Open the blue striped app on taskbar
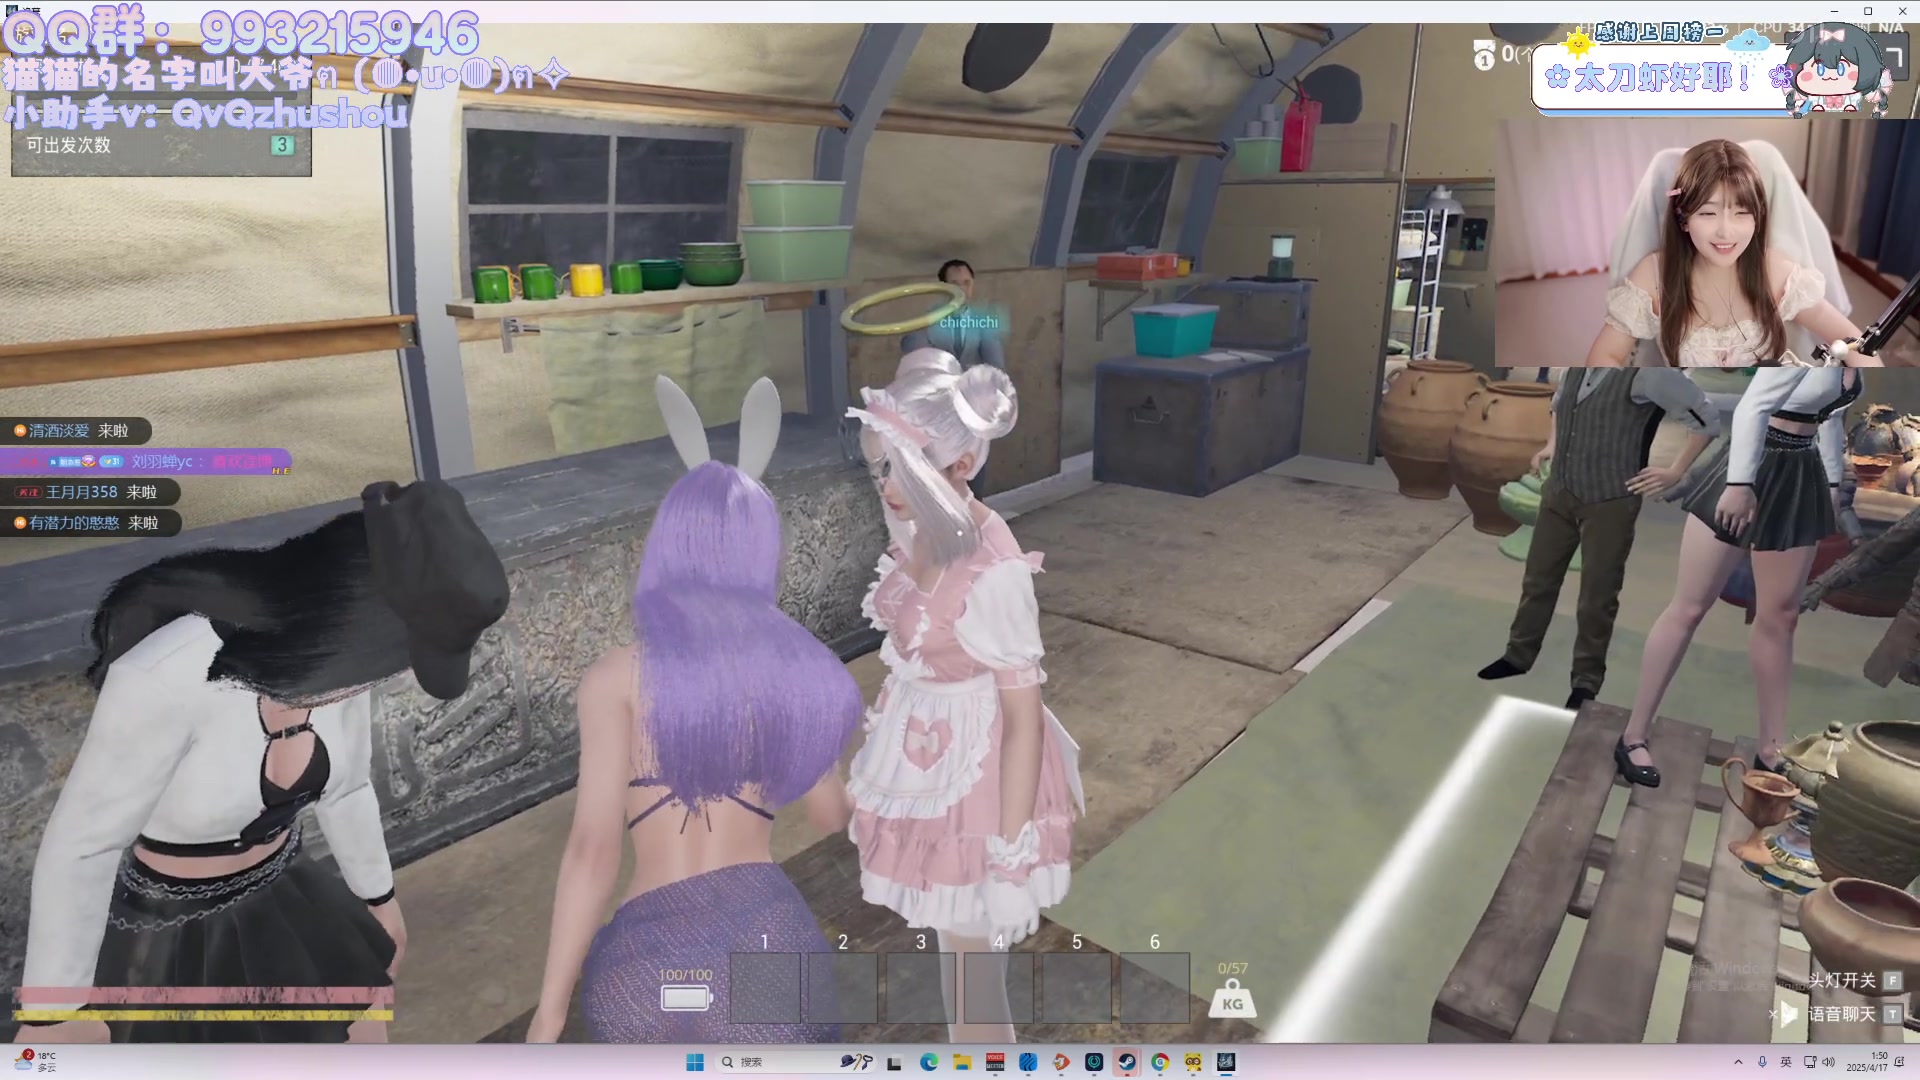The image size is (1920, 1080). (1028, 1062)
